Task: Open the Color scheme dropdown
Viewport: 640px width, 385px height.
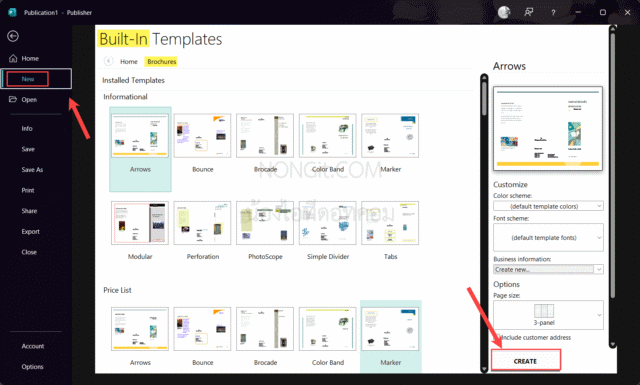Action: click(x=548, y=206)
